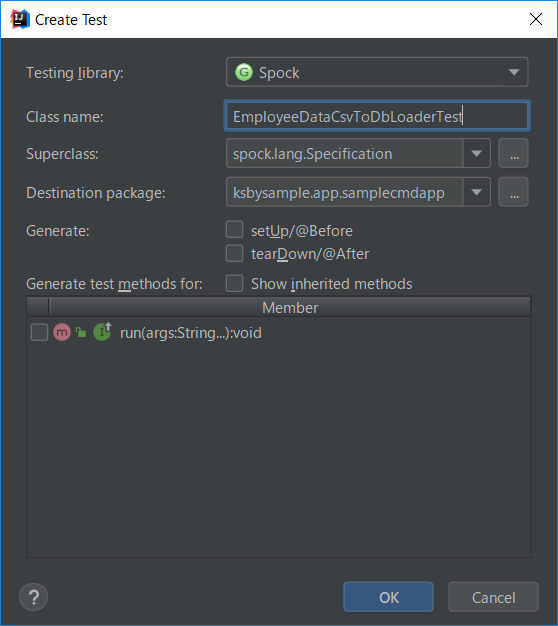Click the spock.lang.Specification superclass field
The image size is (558, 626).
click(344, 153)
